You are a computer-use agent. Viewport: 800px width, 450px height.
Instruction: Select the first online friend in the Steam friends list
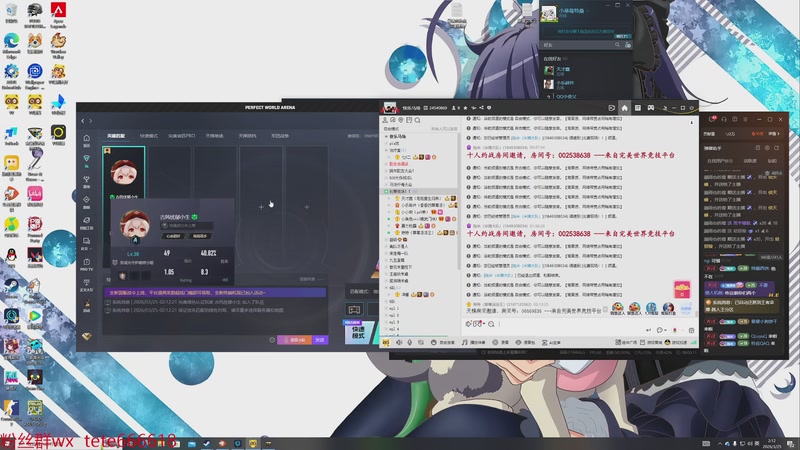pyautogui.click(x=584, y=70)
